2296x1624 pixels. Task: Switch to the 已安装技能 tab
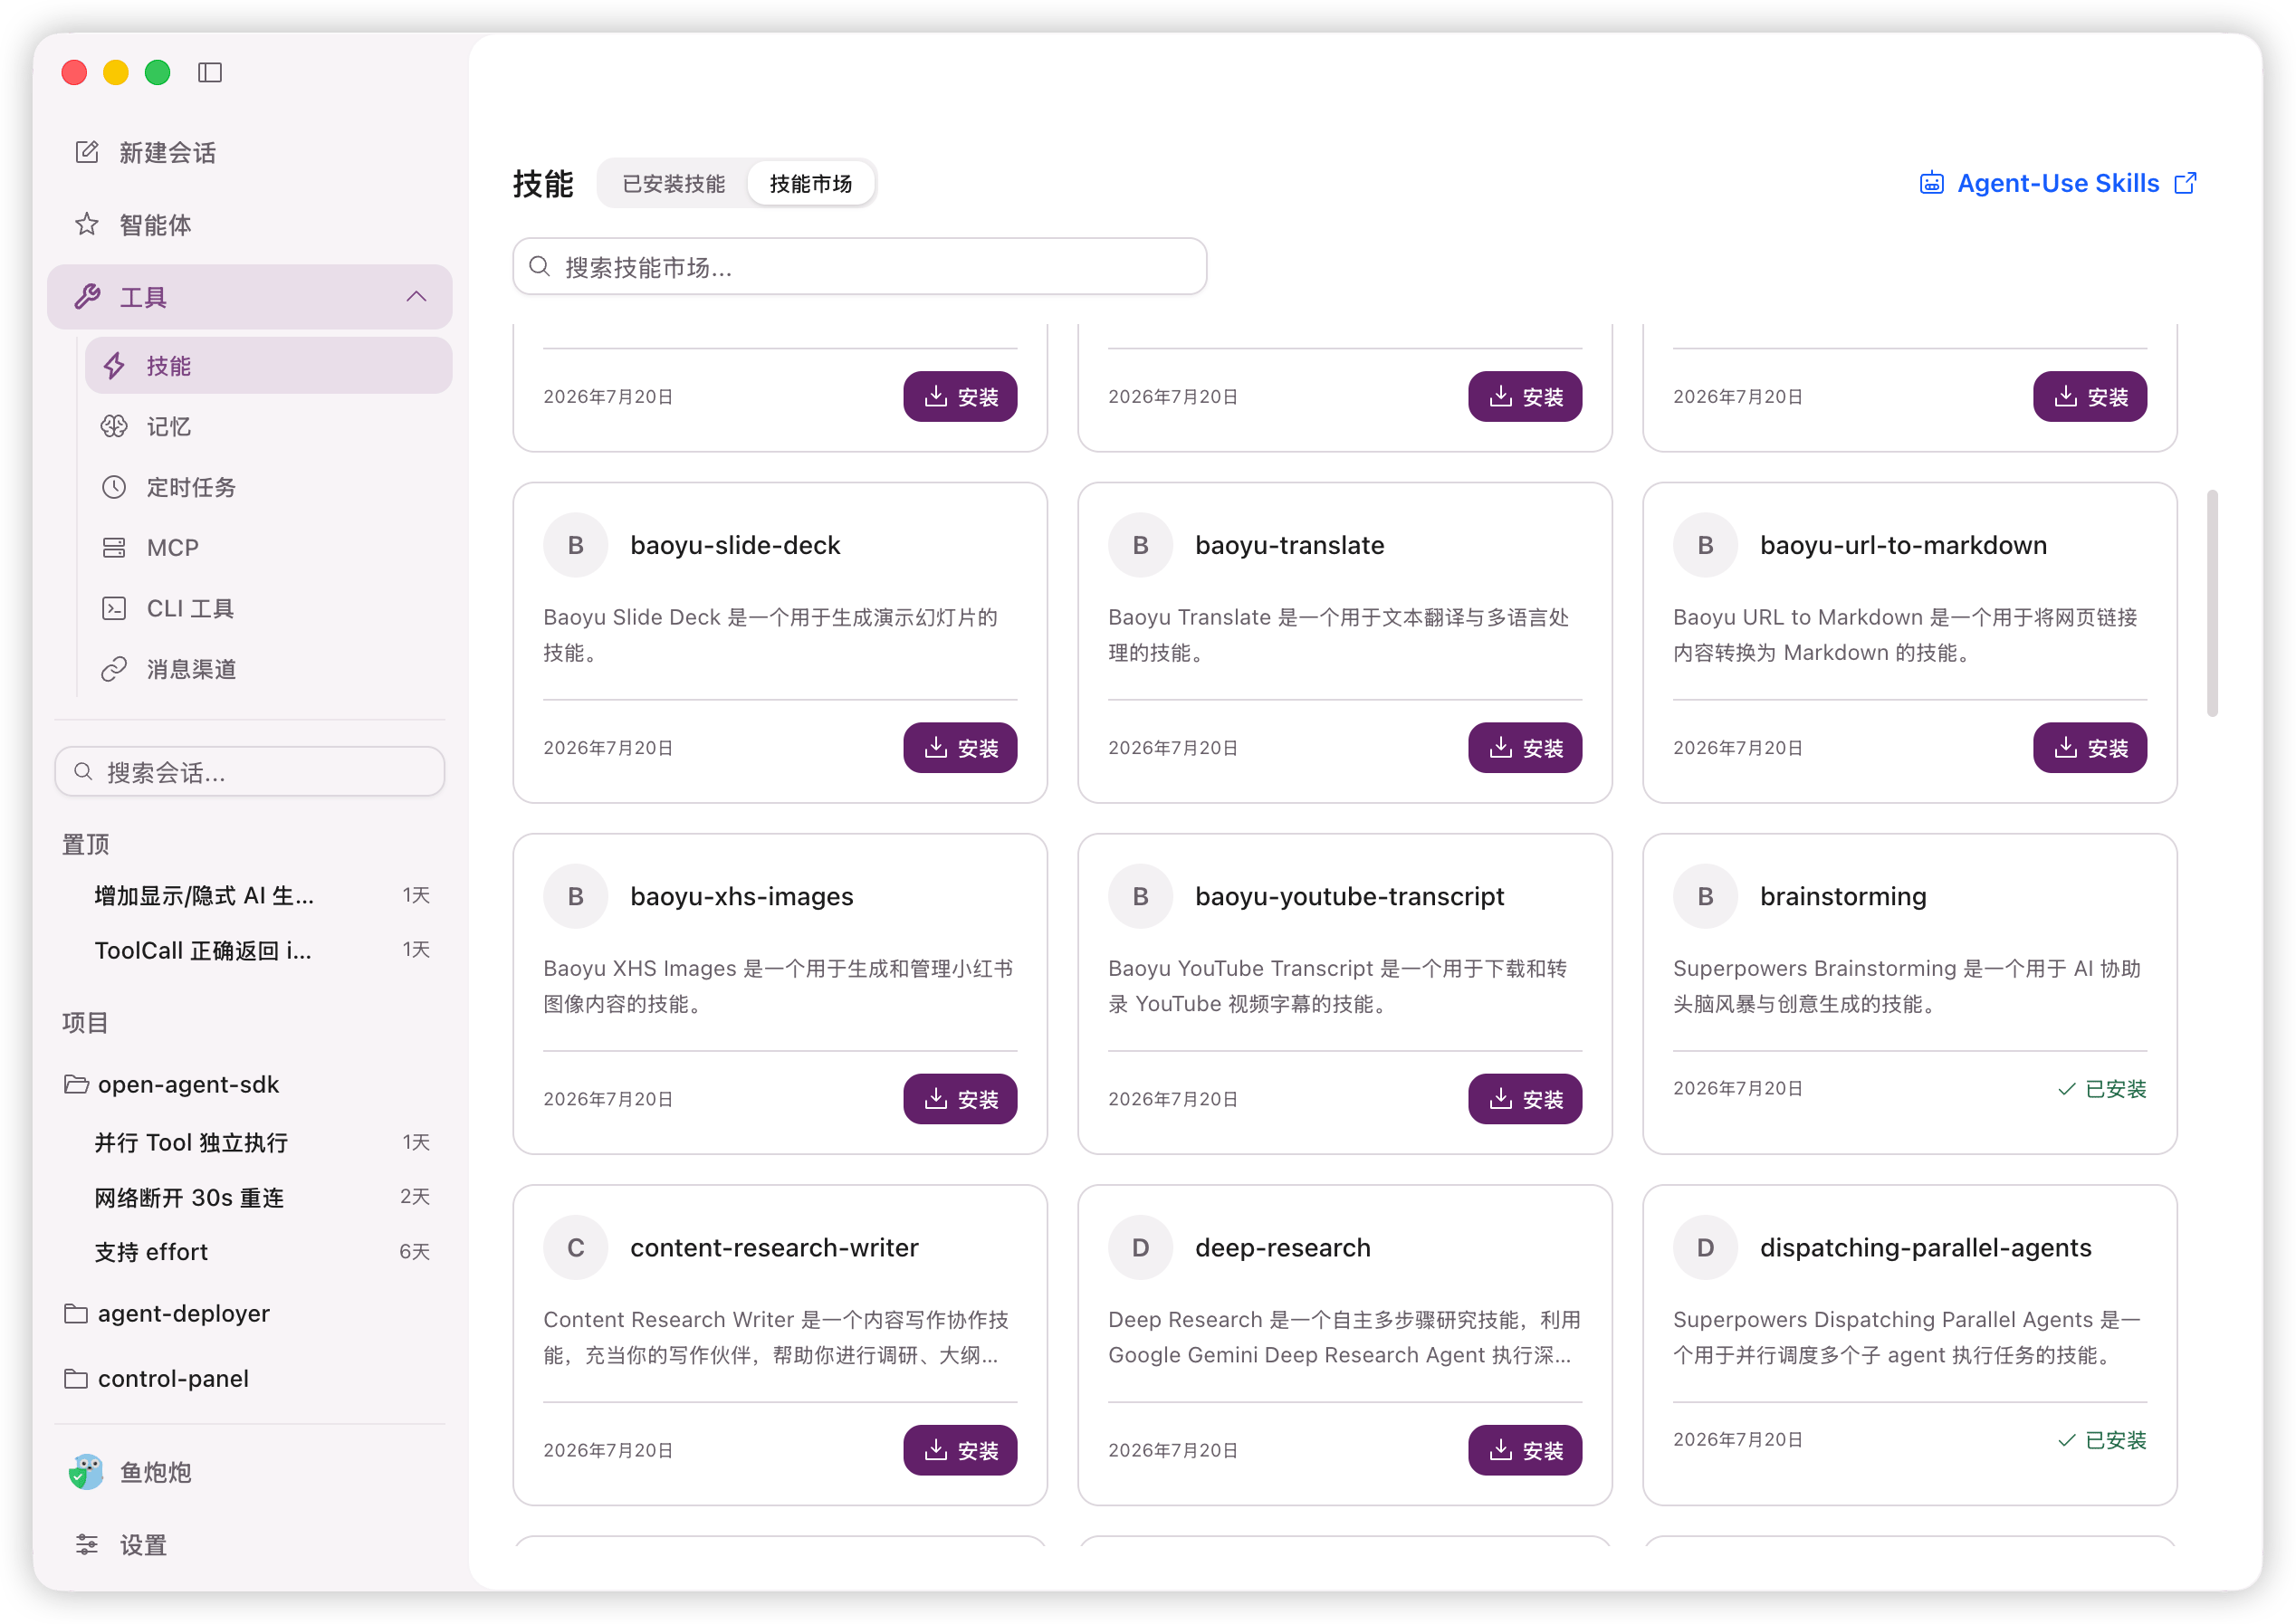tap(673, 184)
